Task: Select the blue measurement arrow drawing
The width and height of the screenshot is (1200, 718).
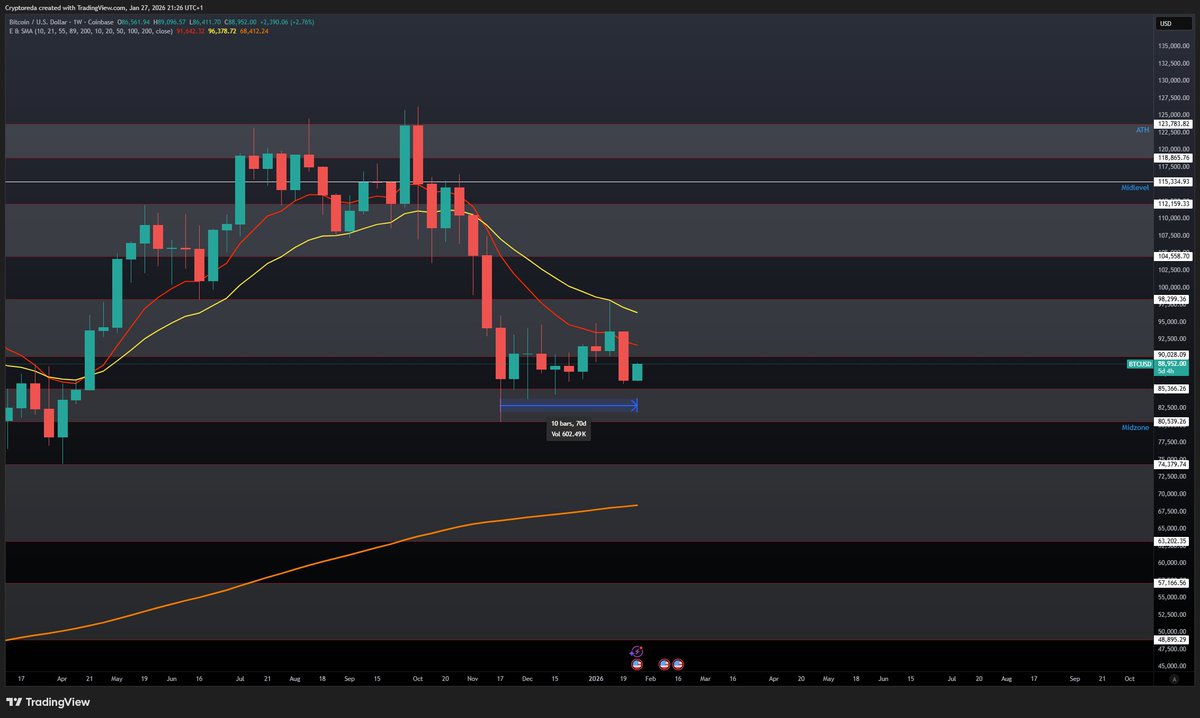Action: pos(570,404)
